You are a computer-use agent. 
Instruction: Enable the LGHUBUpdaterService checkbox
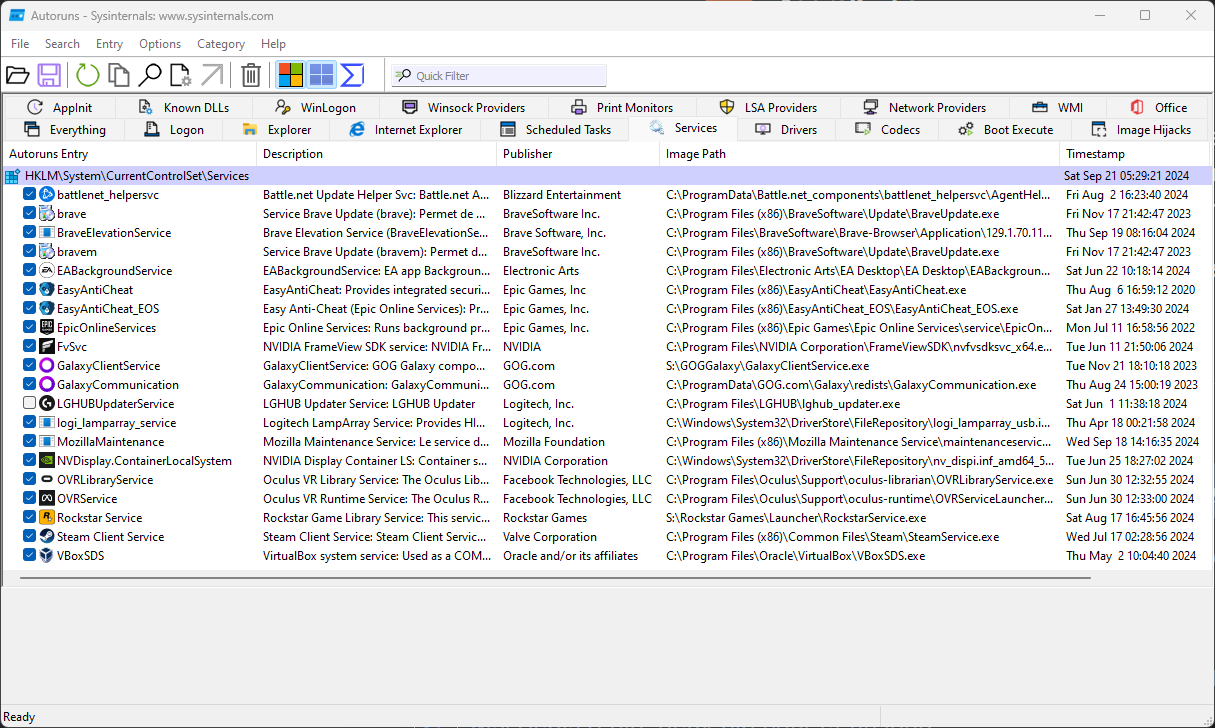29,404
